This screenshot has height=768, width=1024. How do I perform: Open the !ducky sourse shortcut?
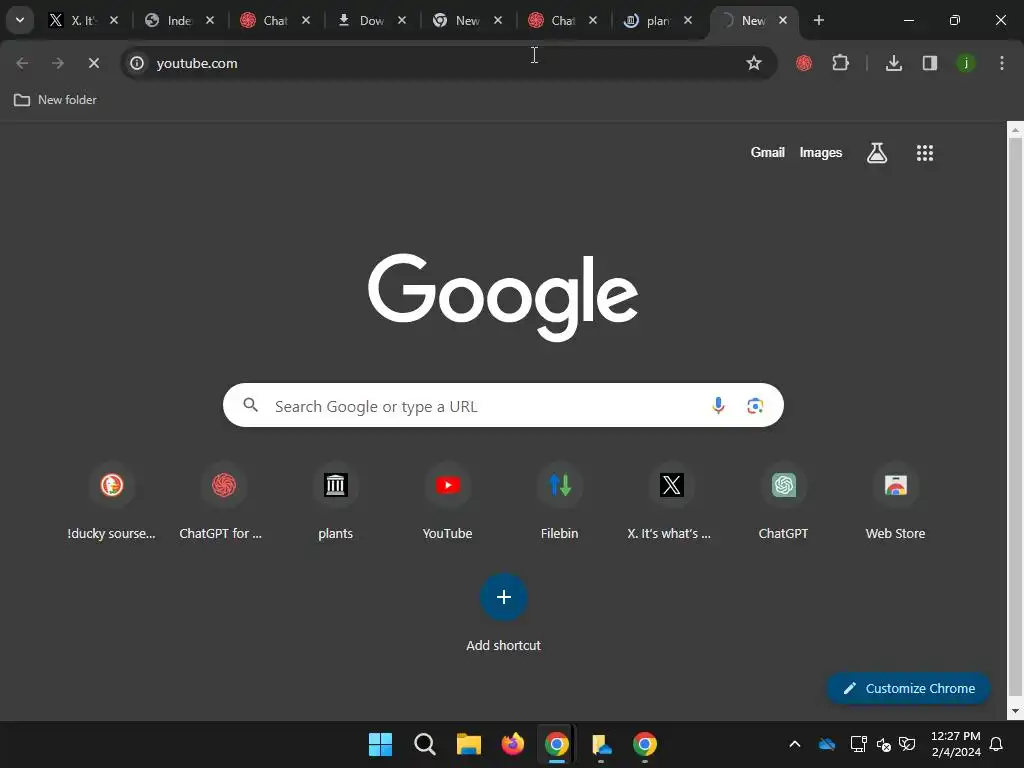coord(112,502)
